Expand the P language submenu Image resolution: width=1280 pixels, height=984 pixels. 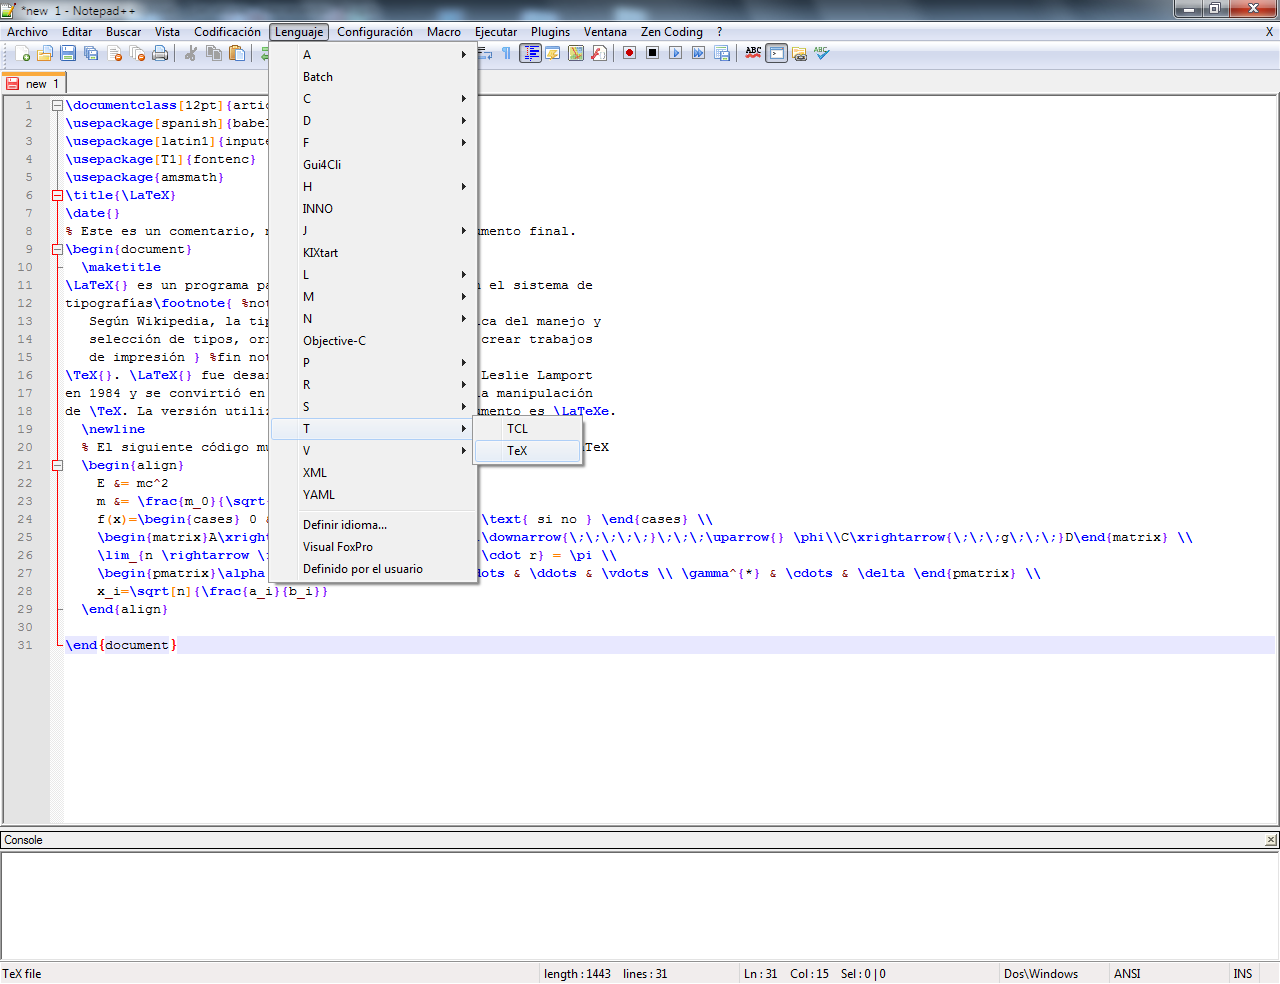click(371, 362)
